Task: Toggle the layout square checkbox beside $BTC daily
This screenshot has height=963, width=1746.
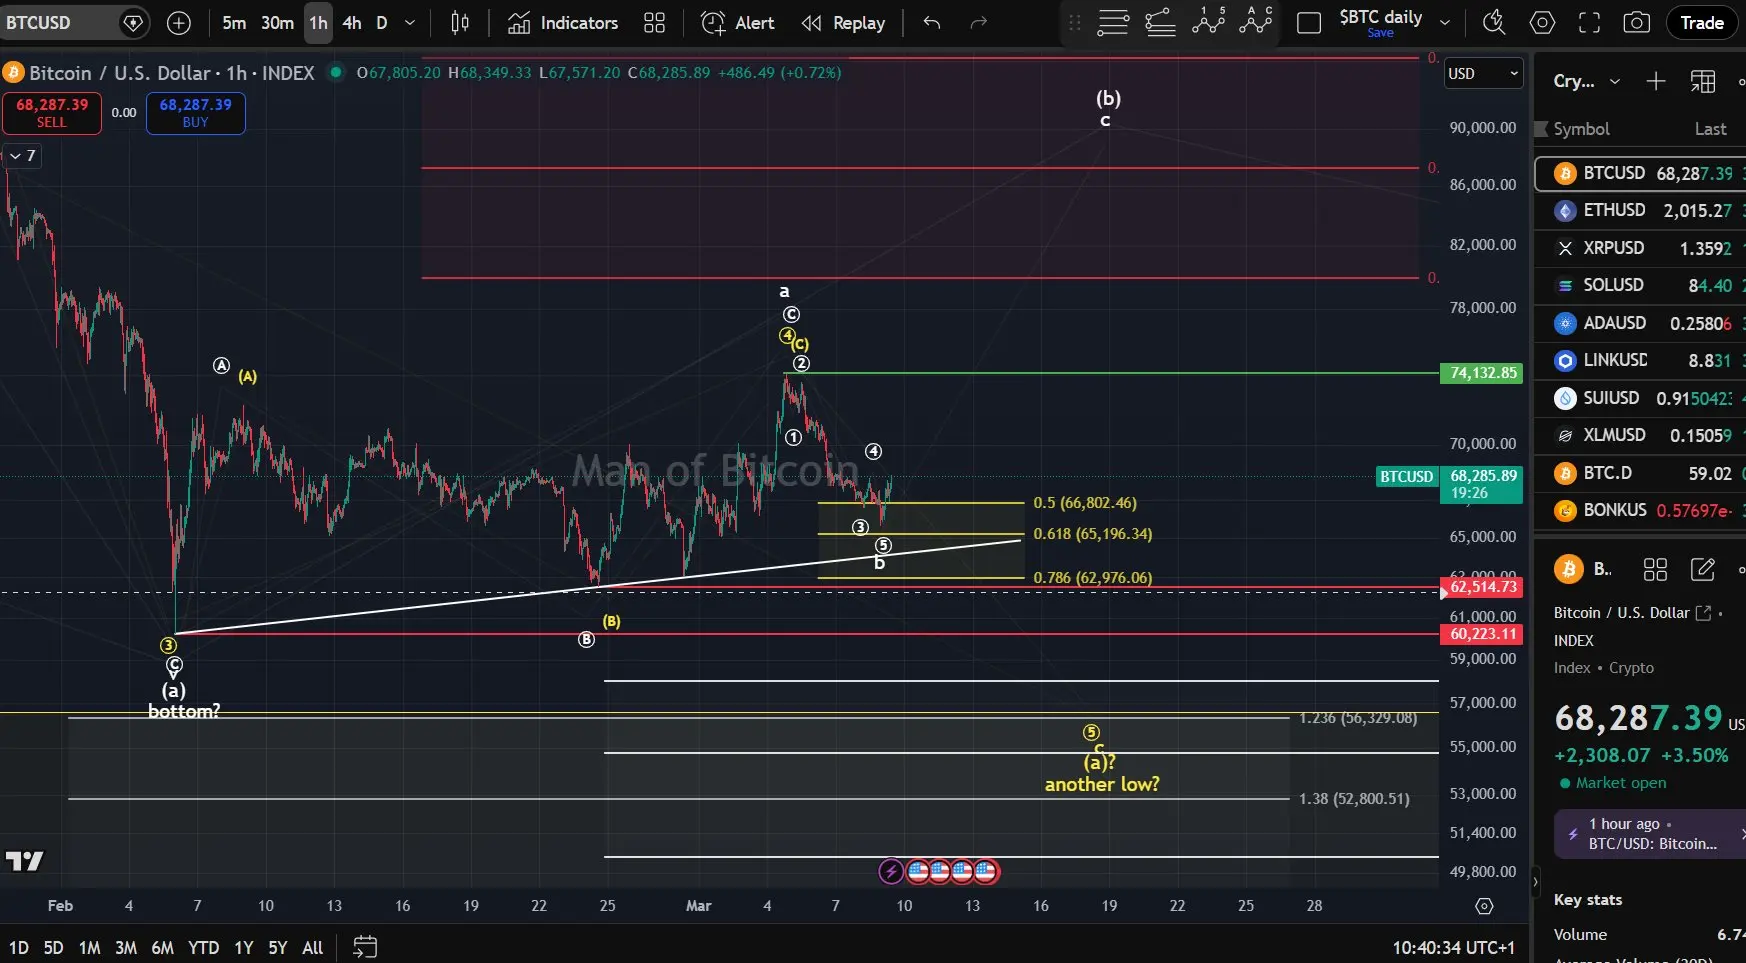Action: (1308, 23)
